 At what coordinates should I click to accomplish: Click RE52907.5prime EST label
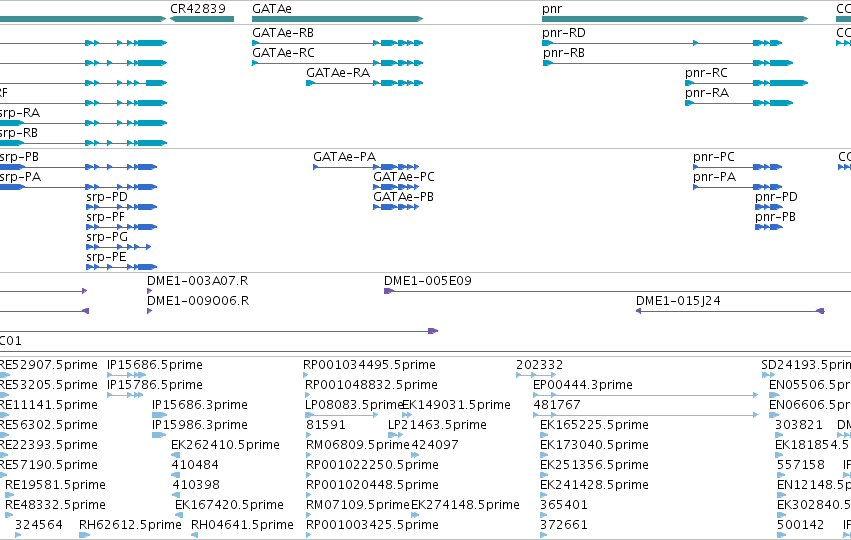pyautogui.click(x=48, y=365)
